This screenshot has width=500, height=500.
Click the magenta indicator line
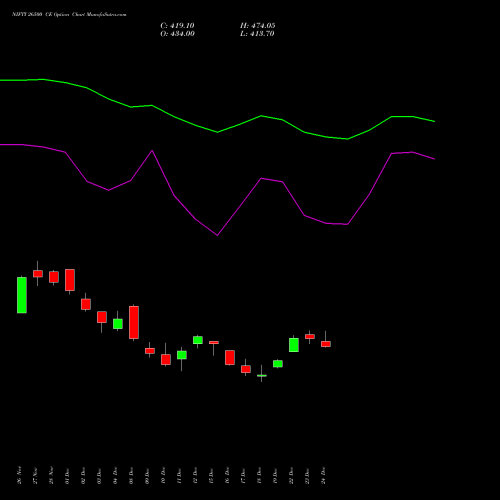click(x=217, y=235)
